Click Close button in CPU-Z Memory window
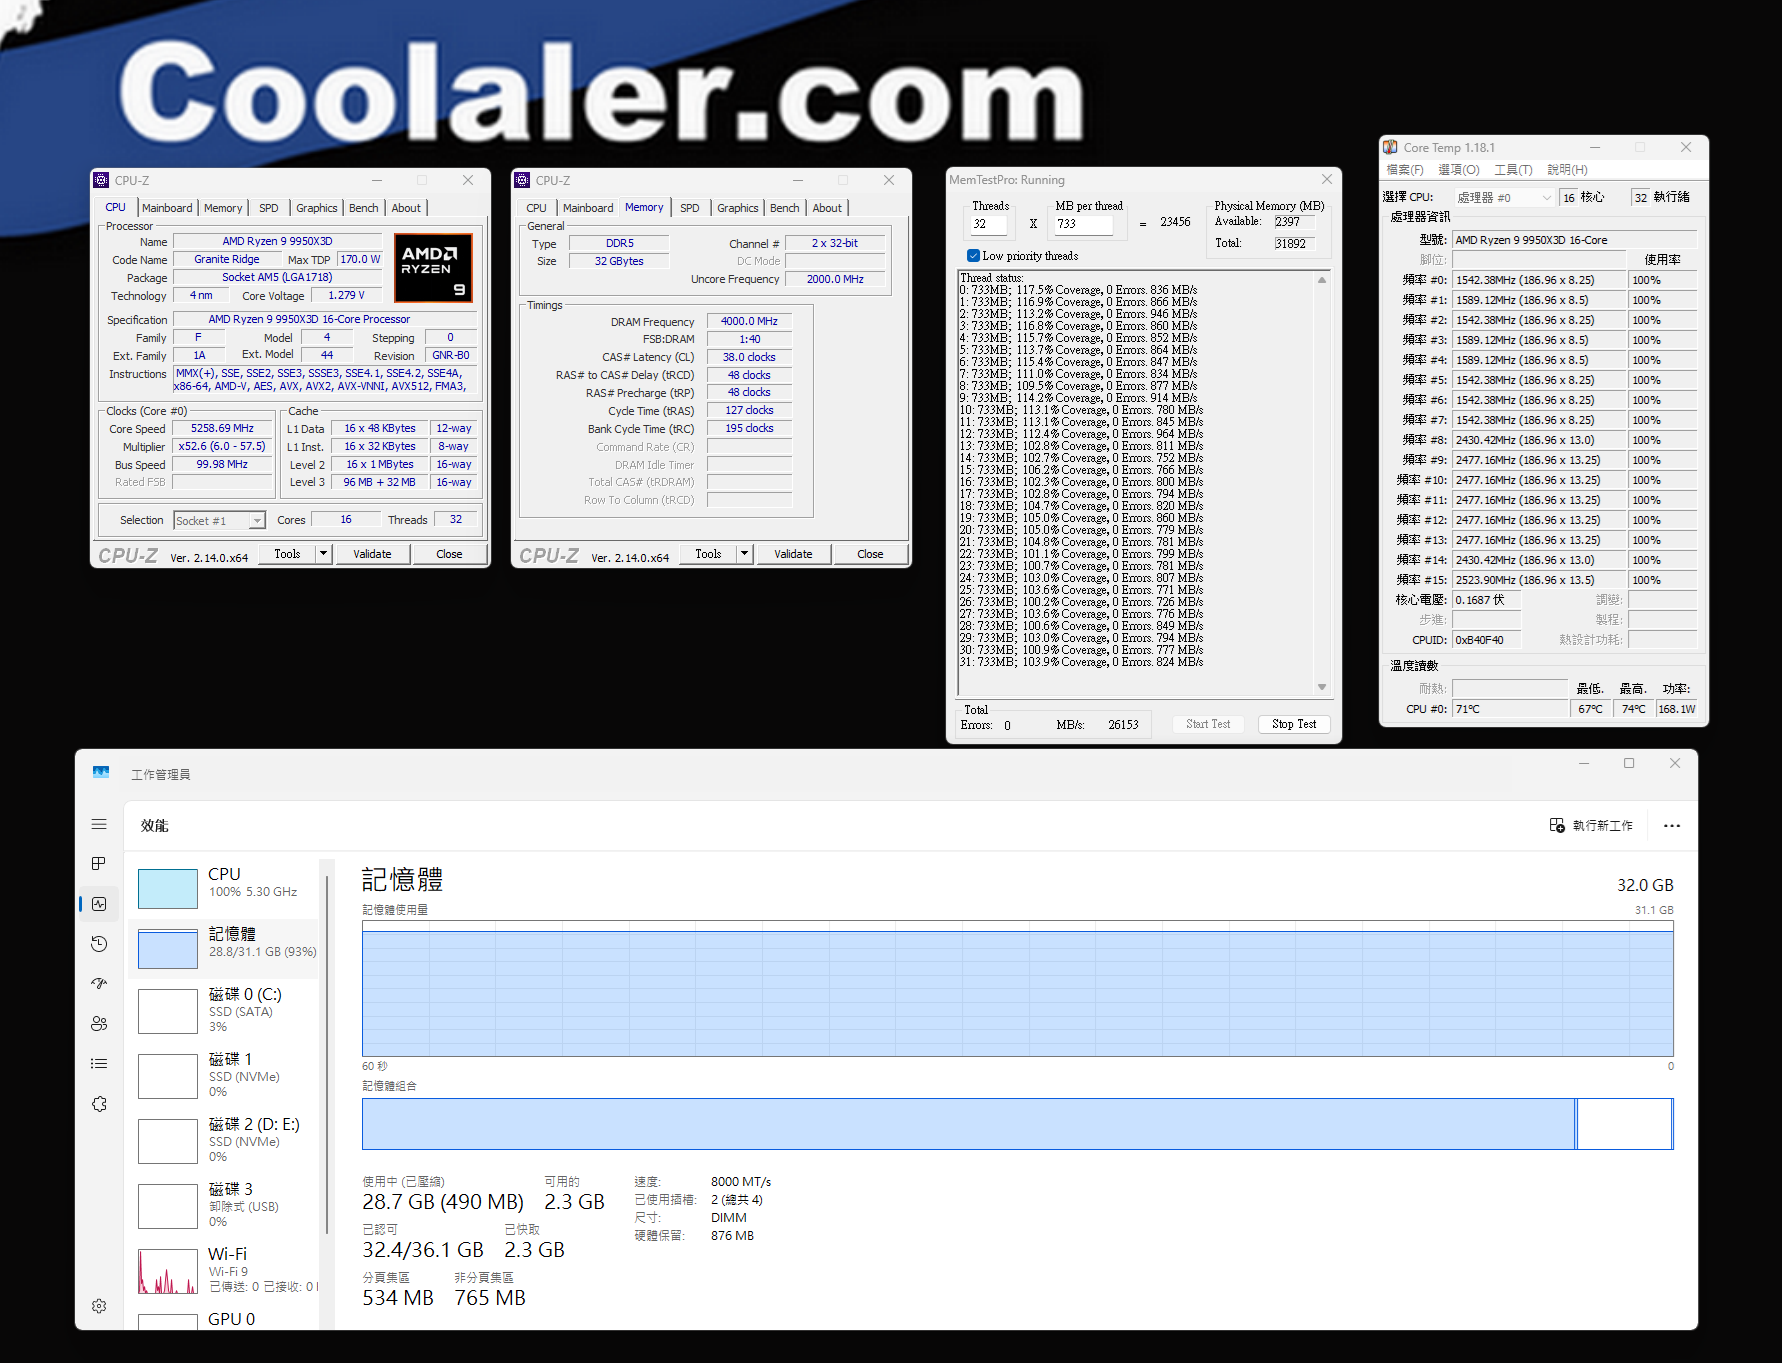Image resolution: width=1782 pixels, height=1363 pixels. click(x=870, y=553)
